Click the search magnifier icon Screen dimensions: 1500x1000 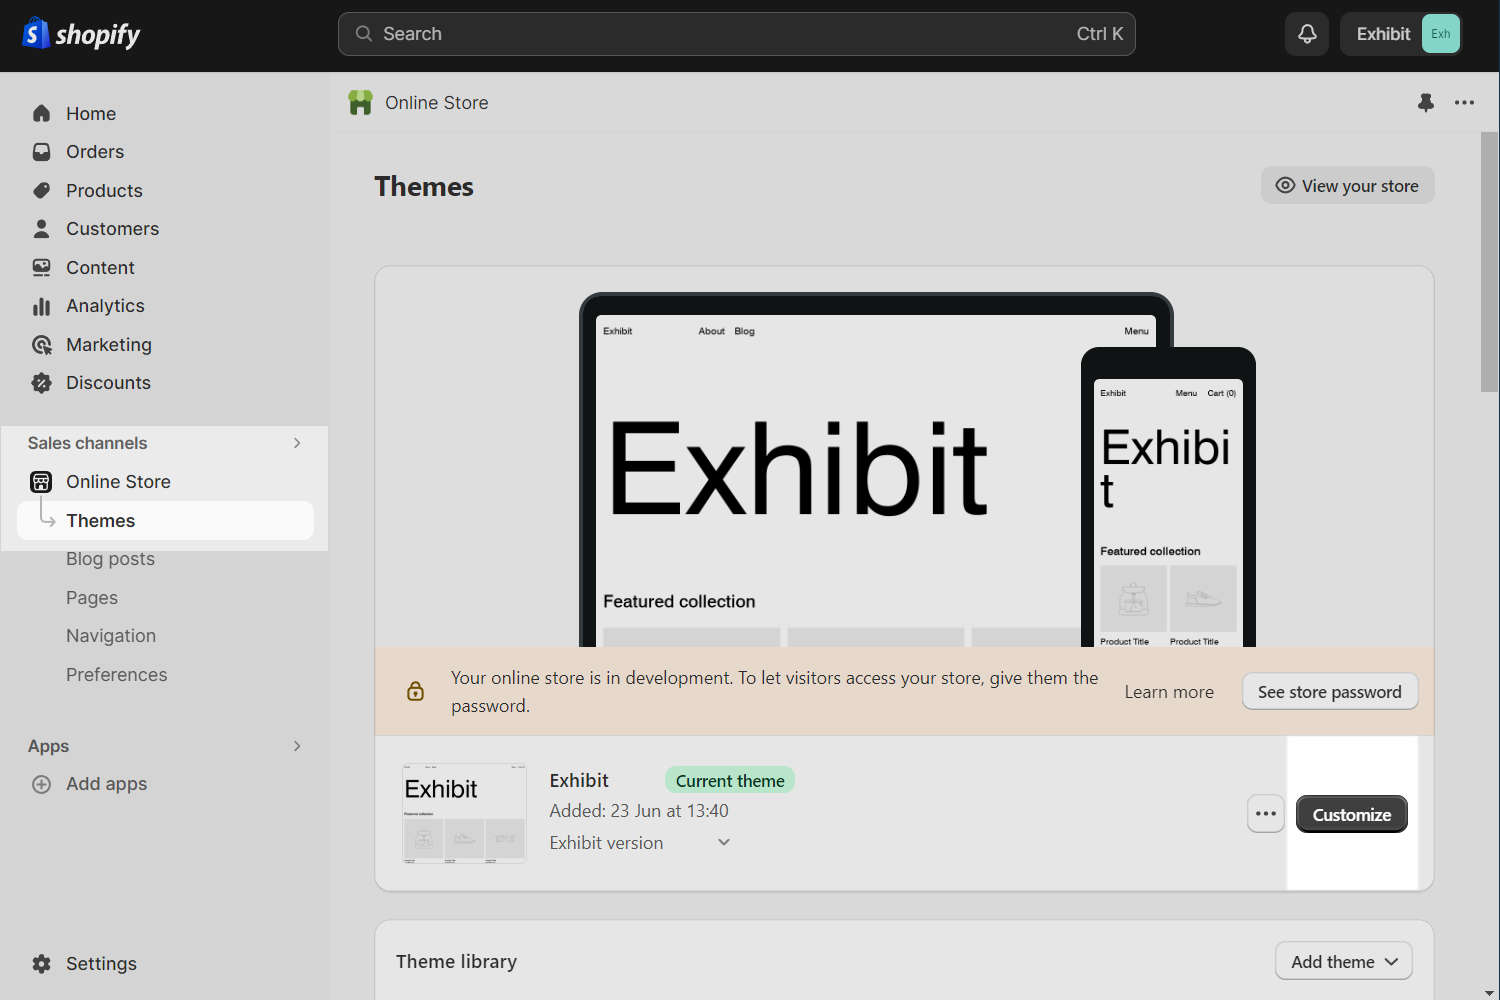click(364, 34)
